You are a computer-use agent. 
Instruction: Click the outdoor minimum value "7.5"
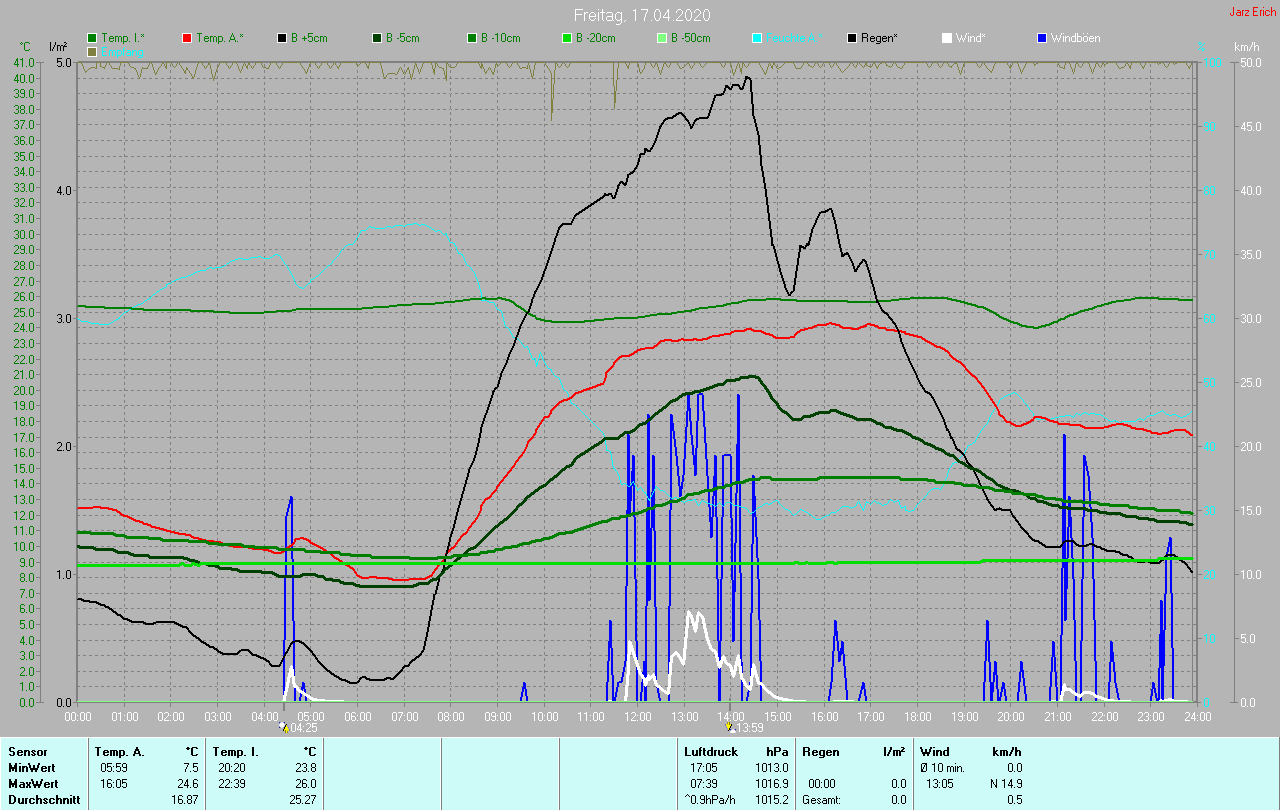191,767
